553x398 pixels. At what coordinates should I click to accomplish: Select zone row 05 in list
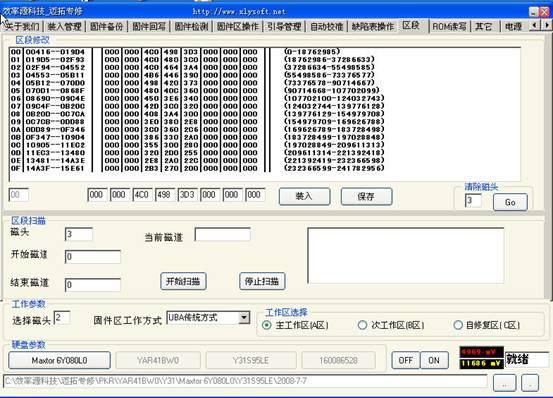pos(198,91)
